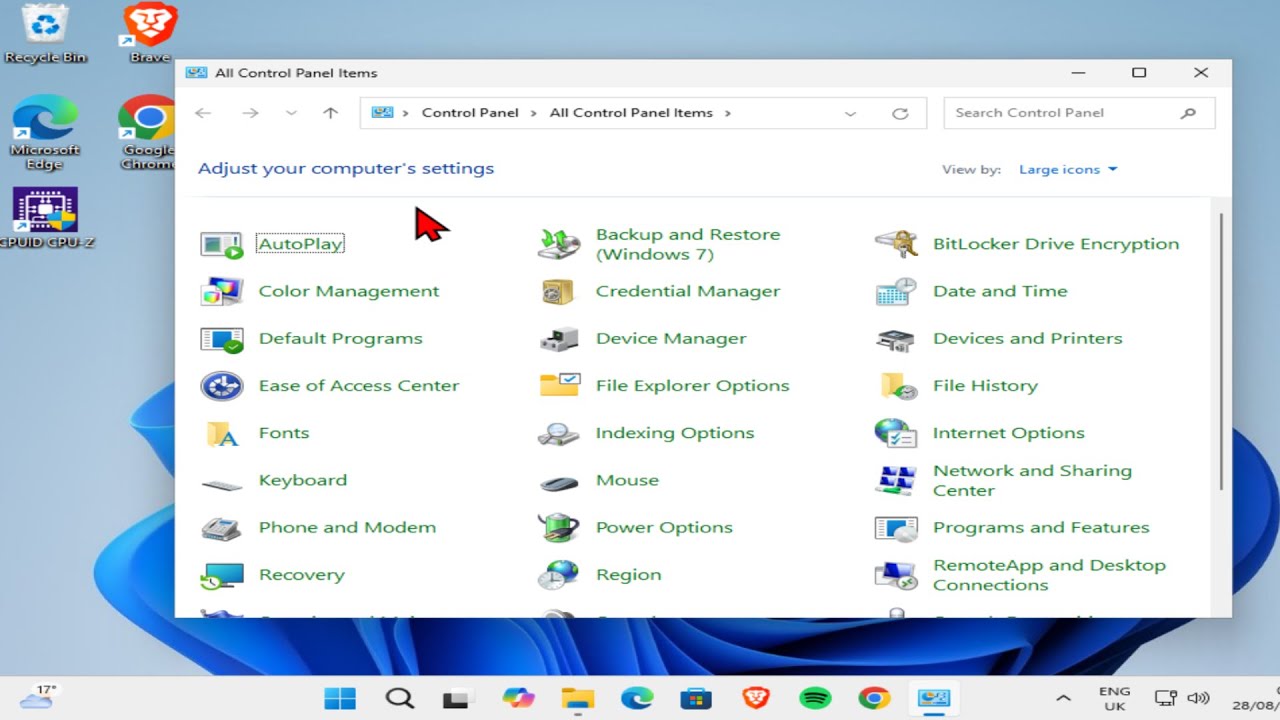The width and height of the screenshot is (1280, 720).
Task: Click the ENG UK language indicator
Action: [x=1114, y=698]
